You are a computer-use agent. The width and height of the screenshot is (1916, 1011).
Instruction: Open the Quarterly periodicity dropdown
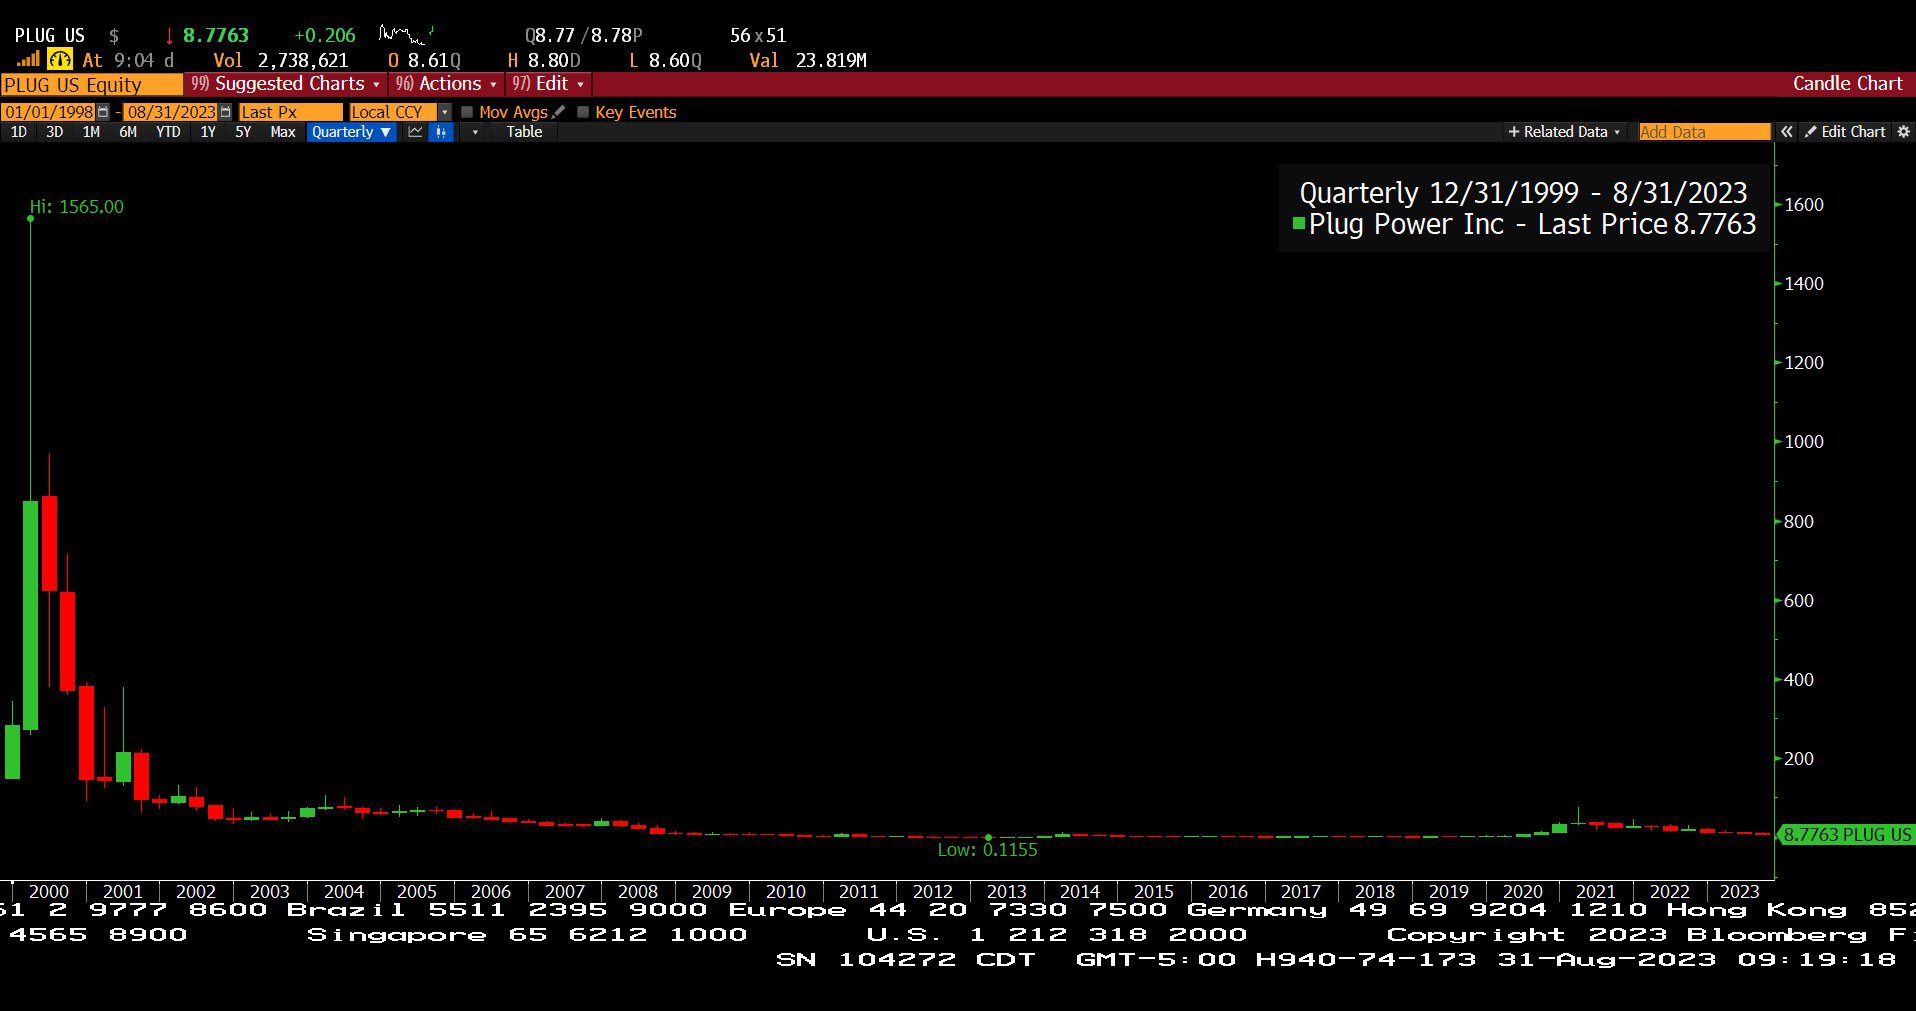(351, 132)
